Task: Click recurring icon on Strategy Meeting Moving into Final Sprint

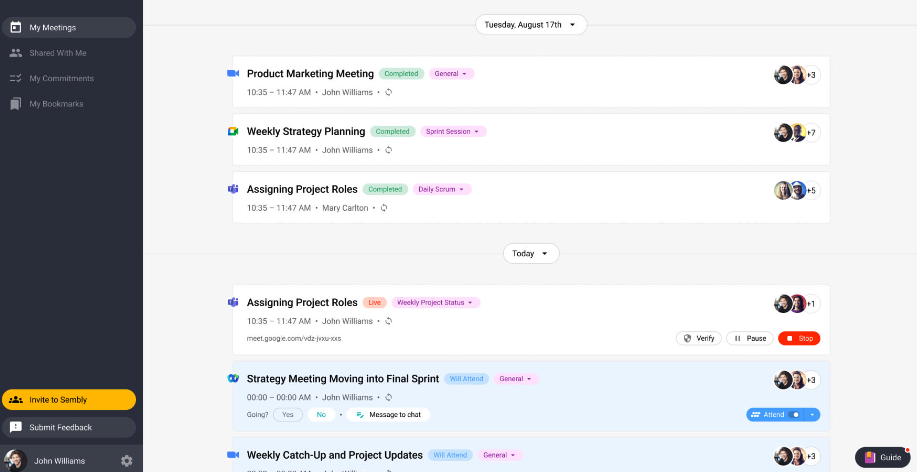Action: click(388, 397)
